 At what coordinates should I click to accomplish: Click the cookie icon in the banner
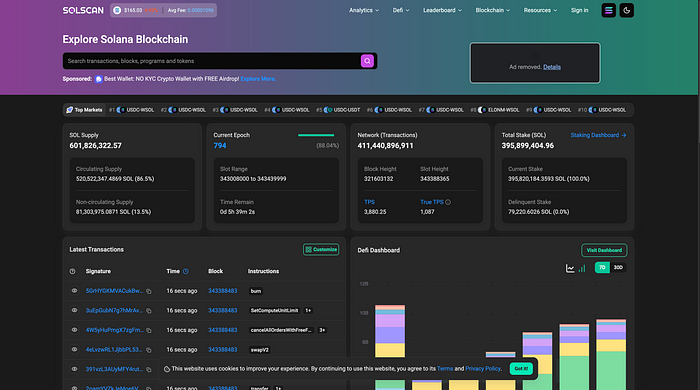point(167,369)
